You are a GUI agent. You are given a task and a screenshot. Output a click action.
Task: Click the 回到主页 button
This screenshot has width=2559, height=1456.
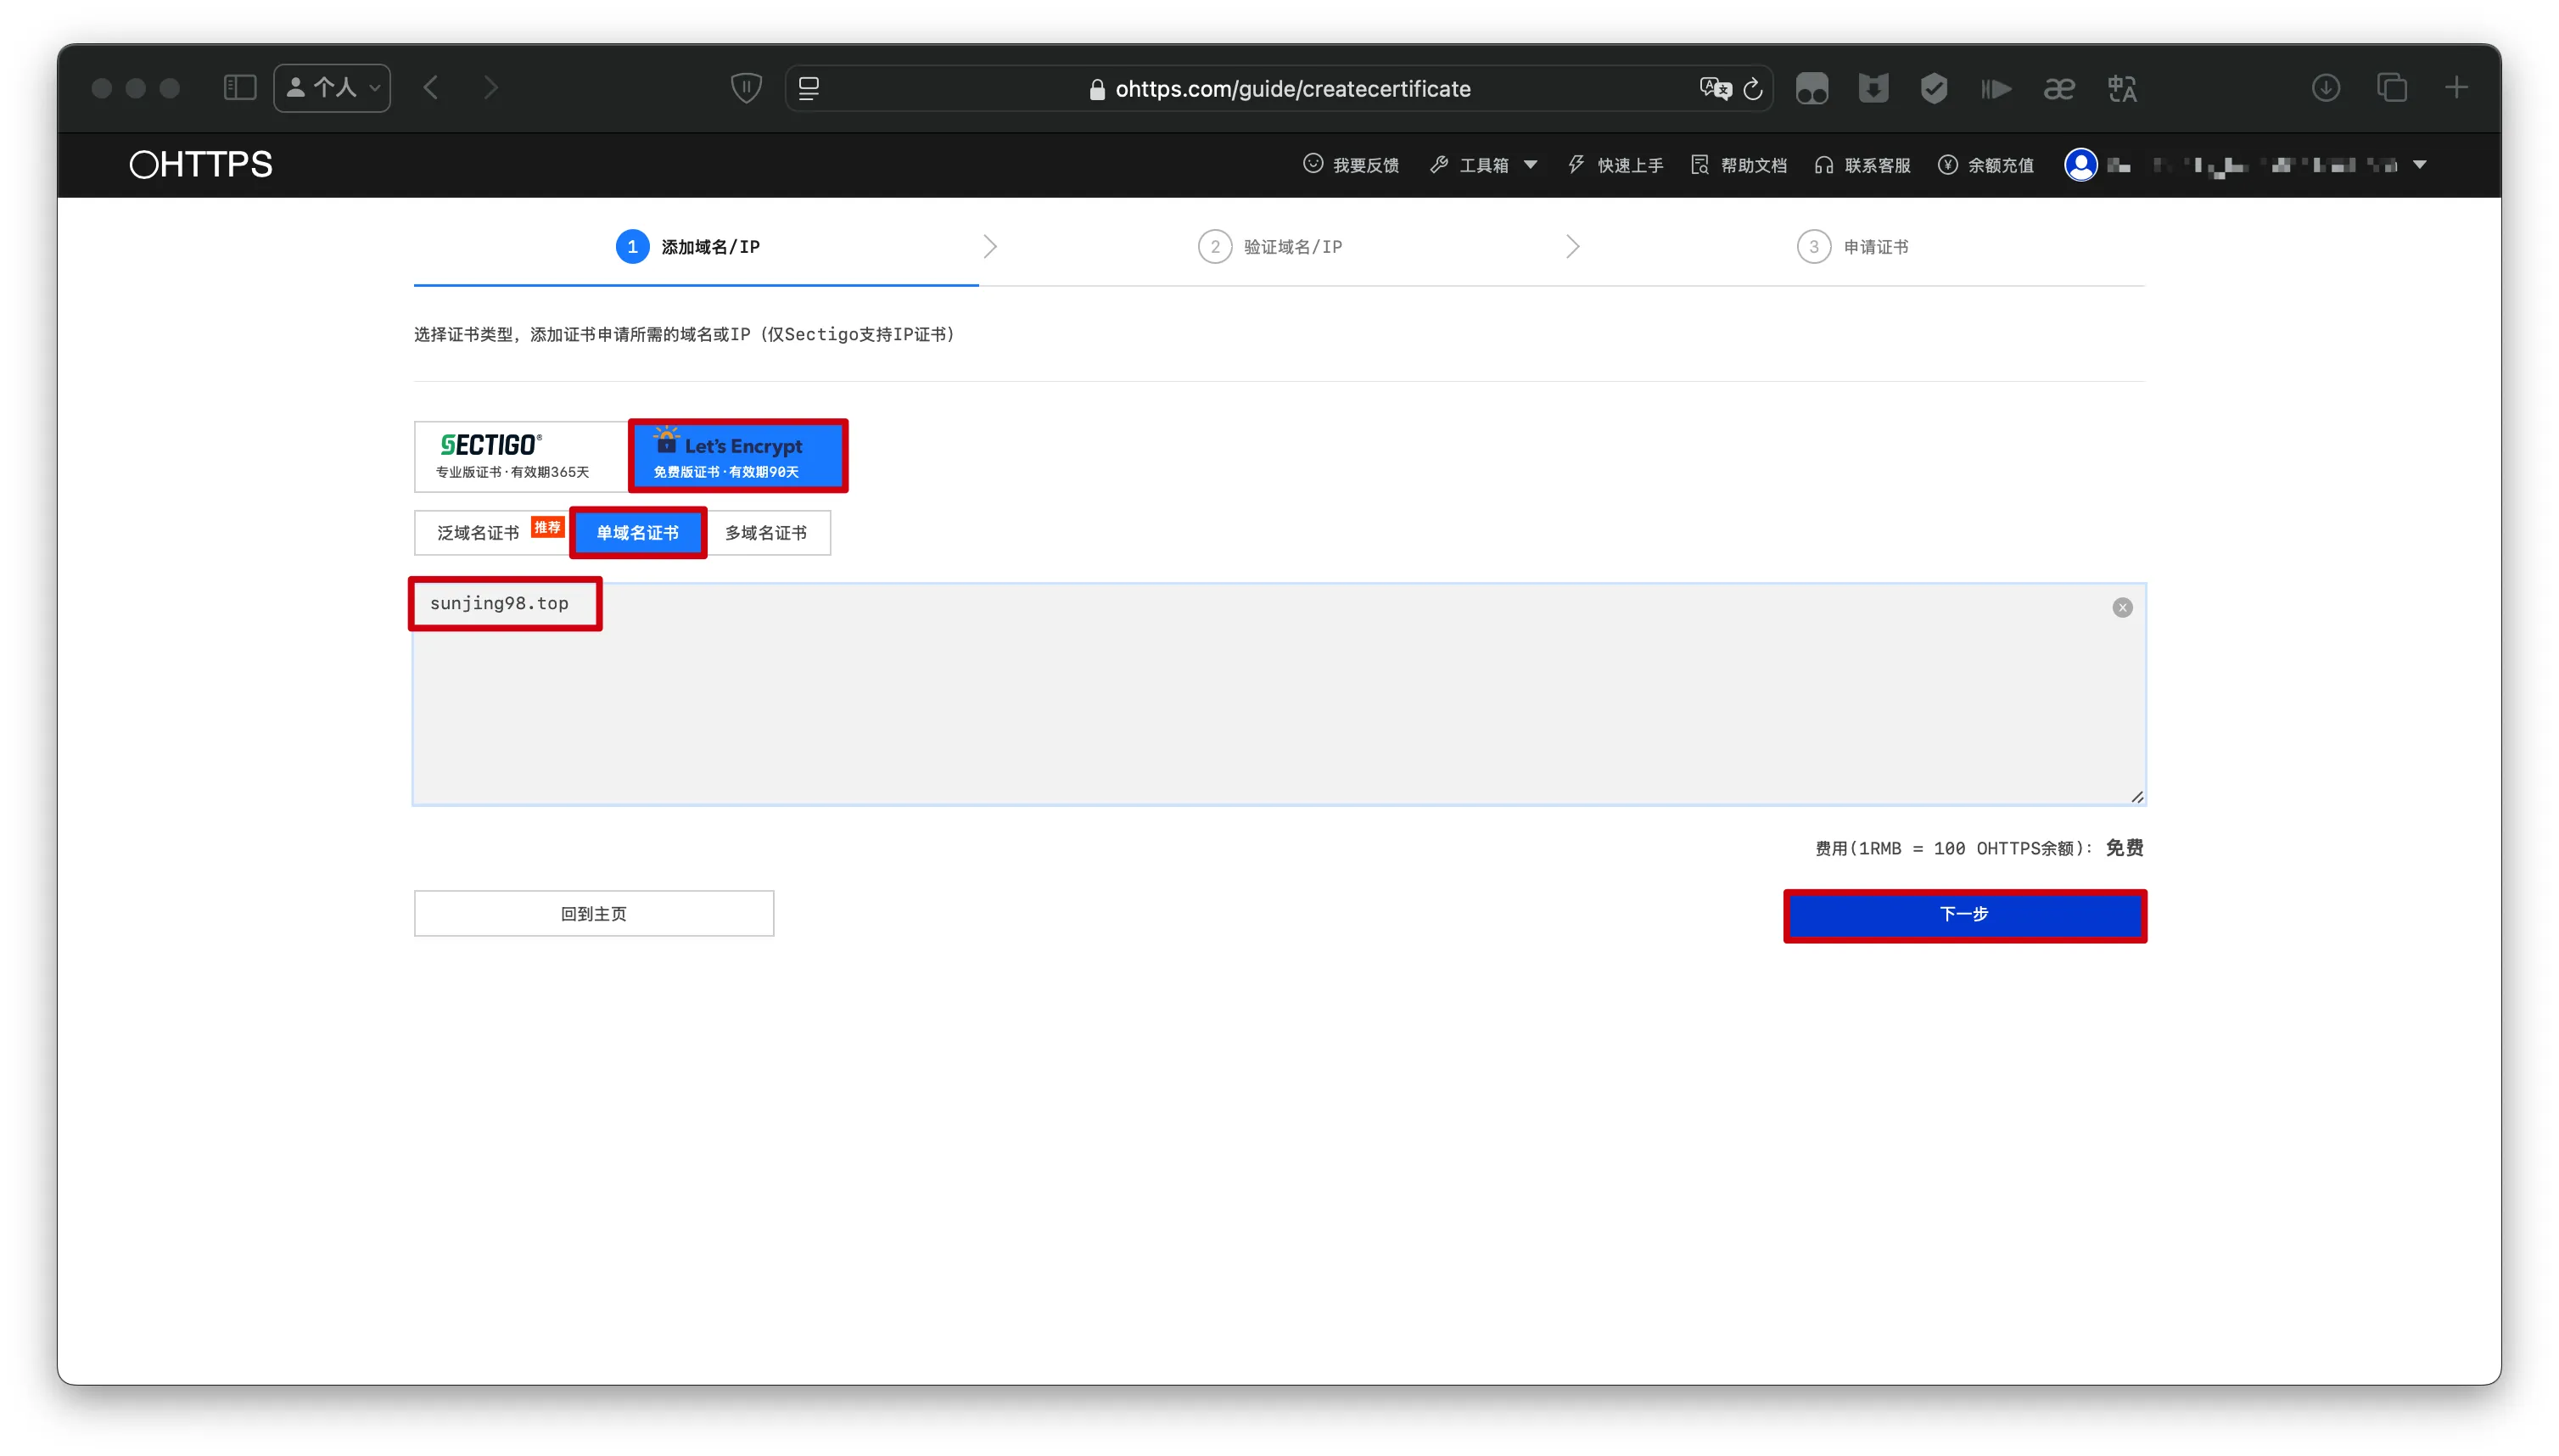pyautogui.click(x=594, y=914)
